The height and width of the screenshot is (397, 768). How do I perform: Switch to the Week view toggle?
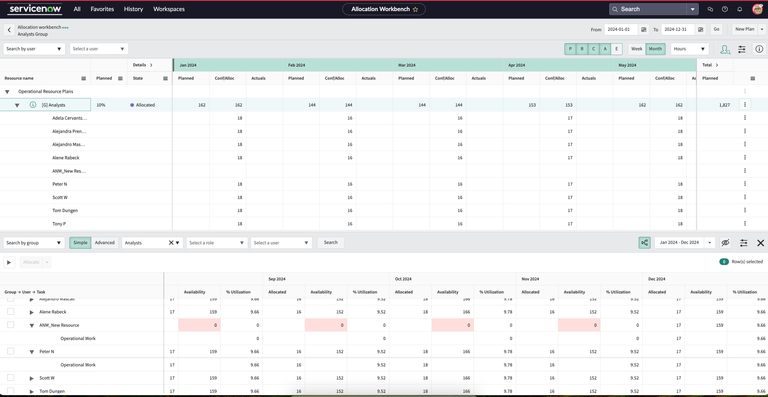(x=637, y=49)
